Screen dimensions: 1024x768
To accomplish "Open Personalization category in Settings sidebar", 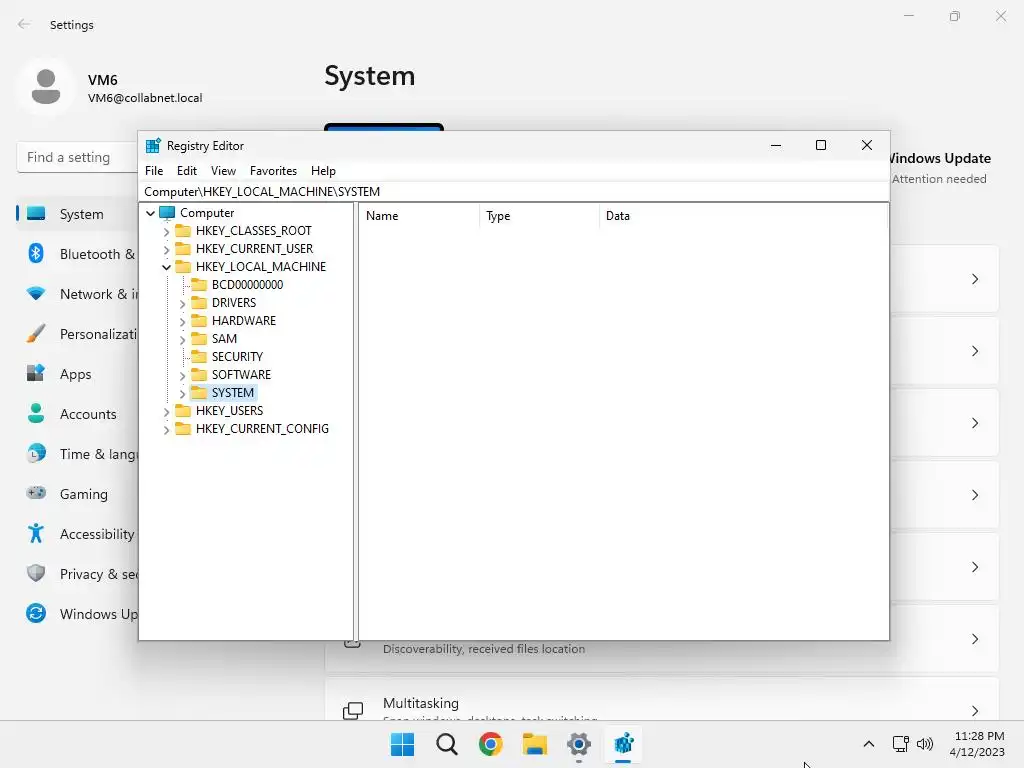I will click(77, 334).
